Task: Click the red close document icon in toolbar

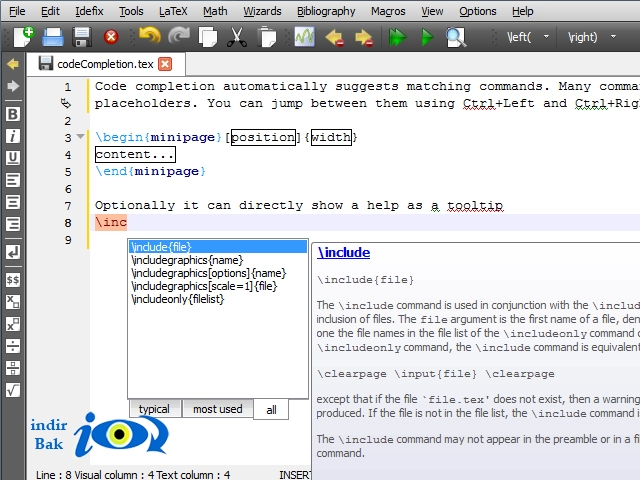Action: pos(111,37)
